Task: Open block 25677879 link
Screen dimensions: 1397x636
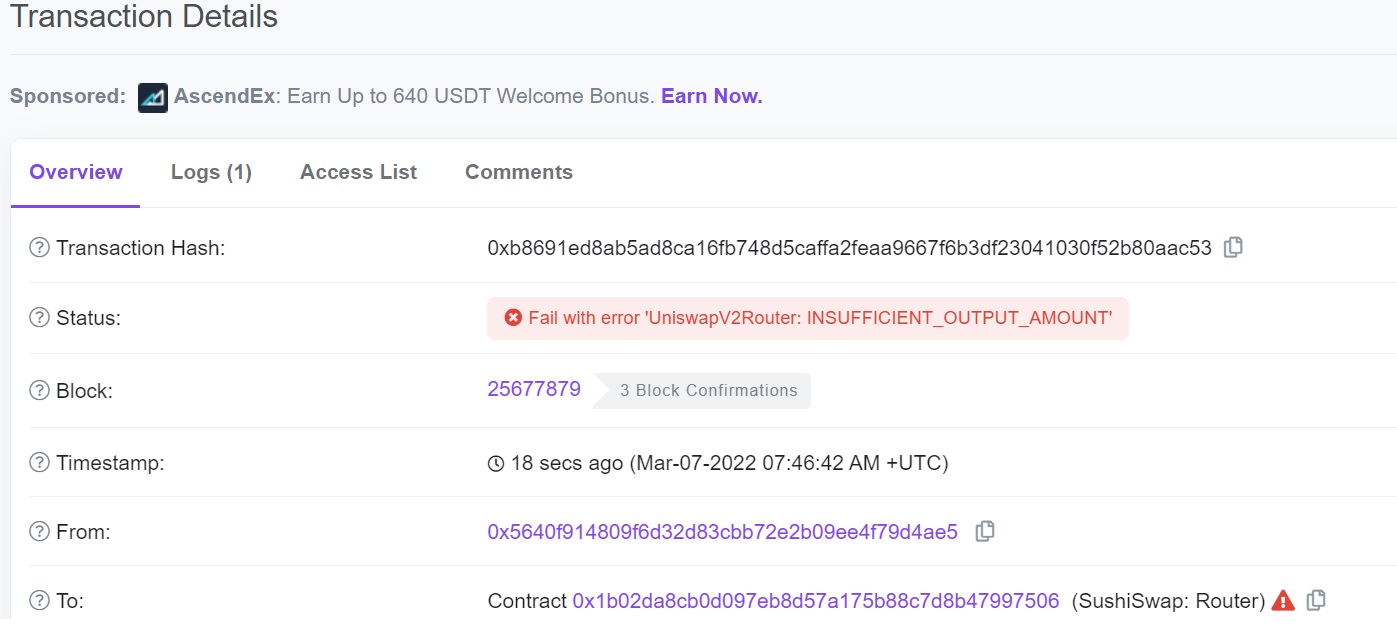Action: click(534, 389)
